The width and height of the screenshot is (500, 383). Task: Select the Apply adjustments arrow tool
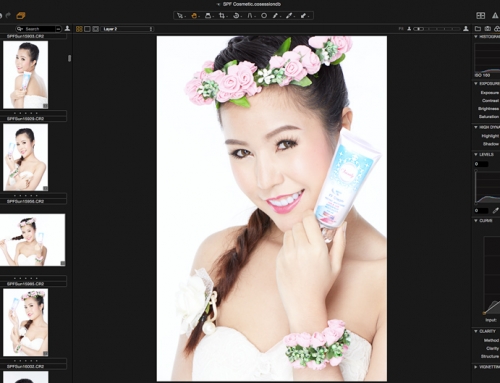304,16
